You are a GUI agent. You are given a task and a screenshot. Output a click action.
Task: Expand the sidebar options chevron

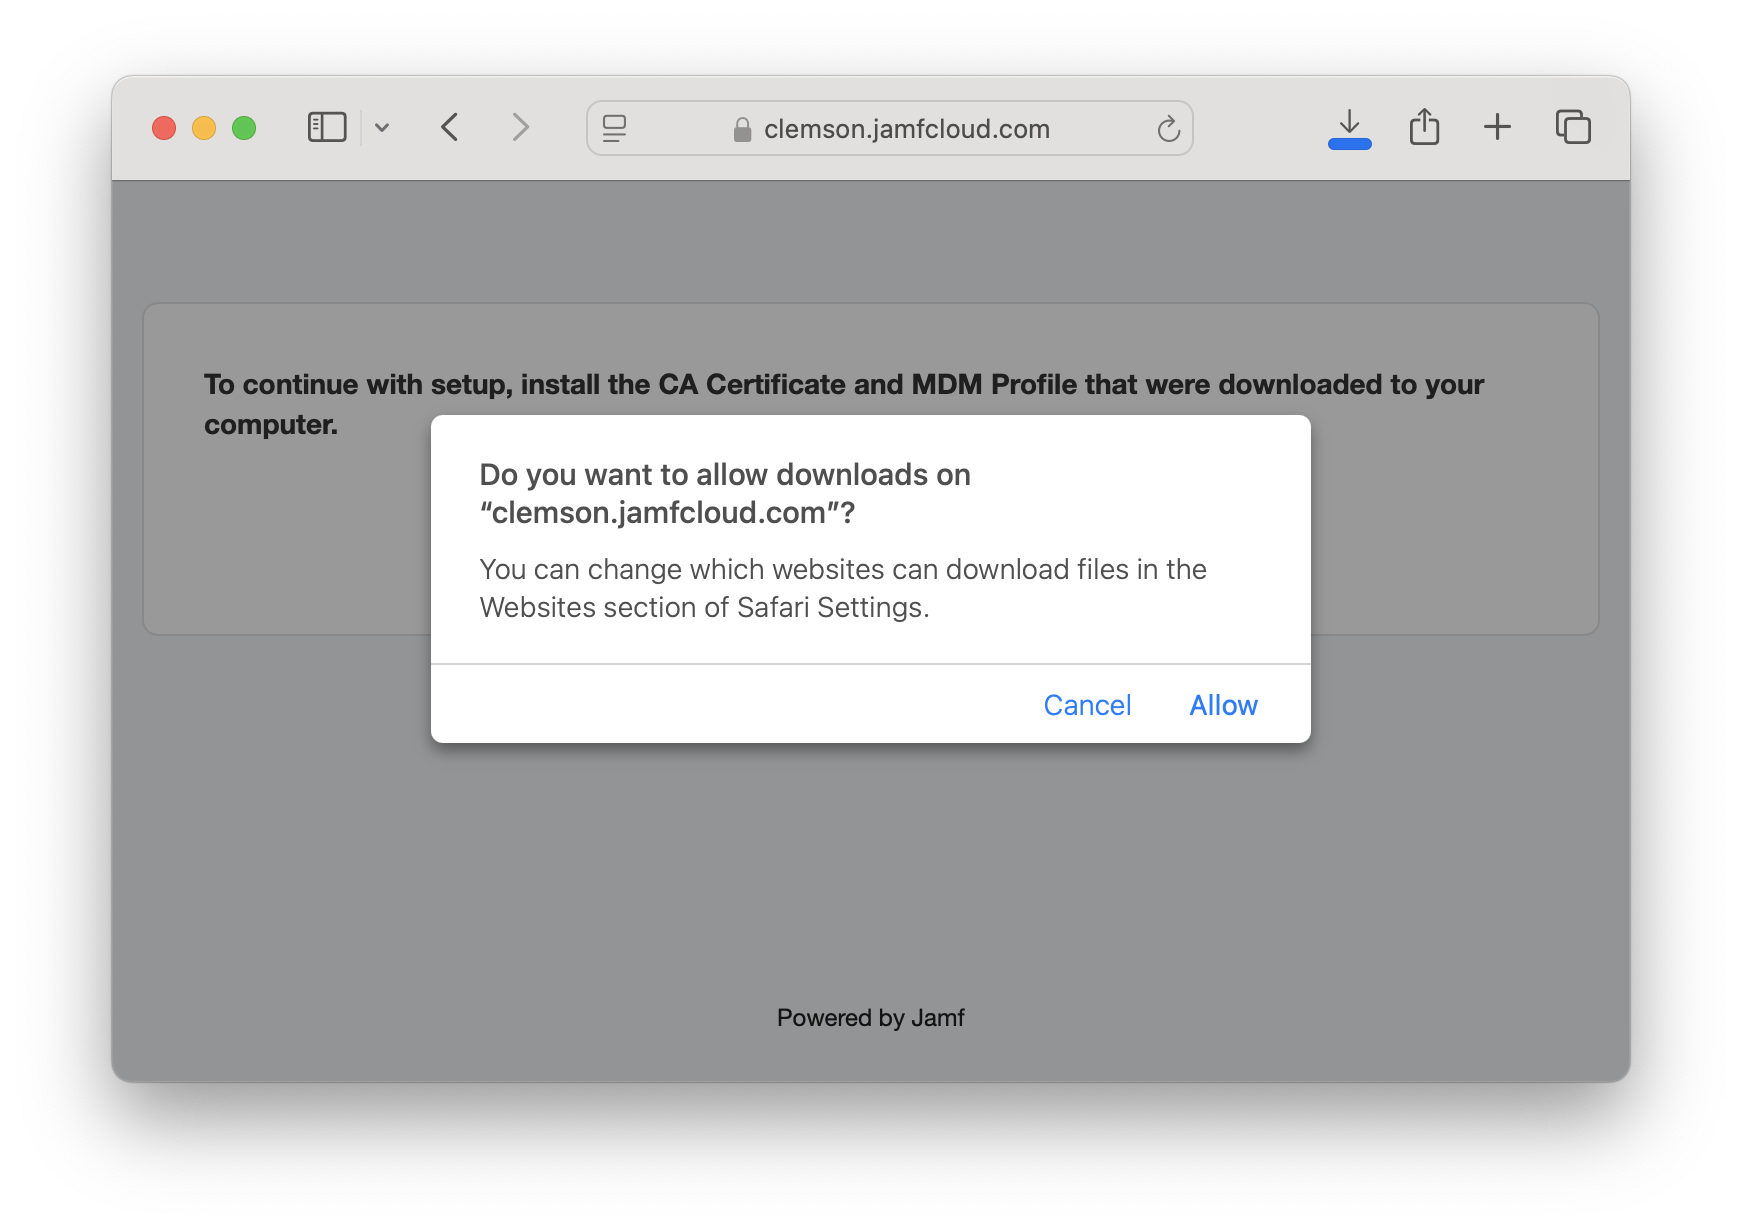click(383, 127)
